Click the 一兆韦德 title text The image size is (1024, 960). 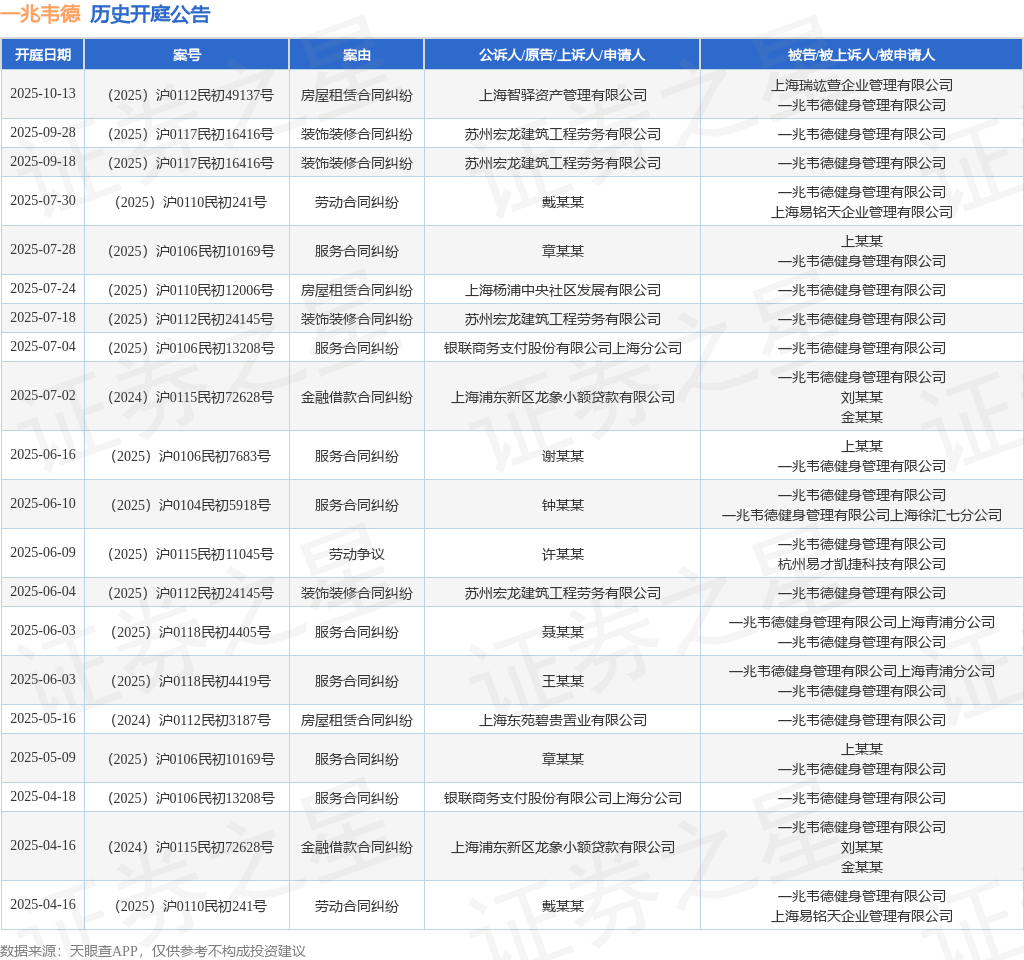40,14
